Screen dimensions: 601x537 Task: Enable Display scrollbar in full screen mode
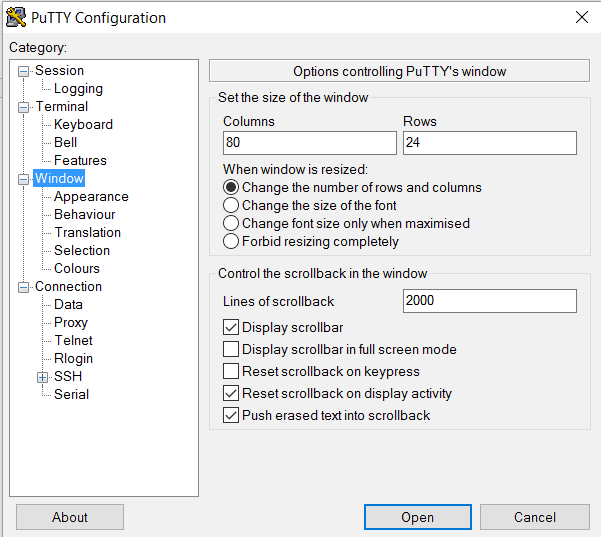(231, 350)
